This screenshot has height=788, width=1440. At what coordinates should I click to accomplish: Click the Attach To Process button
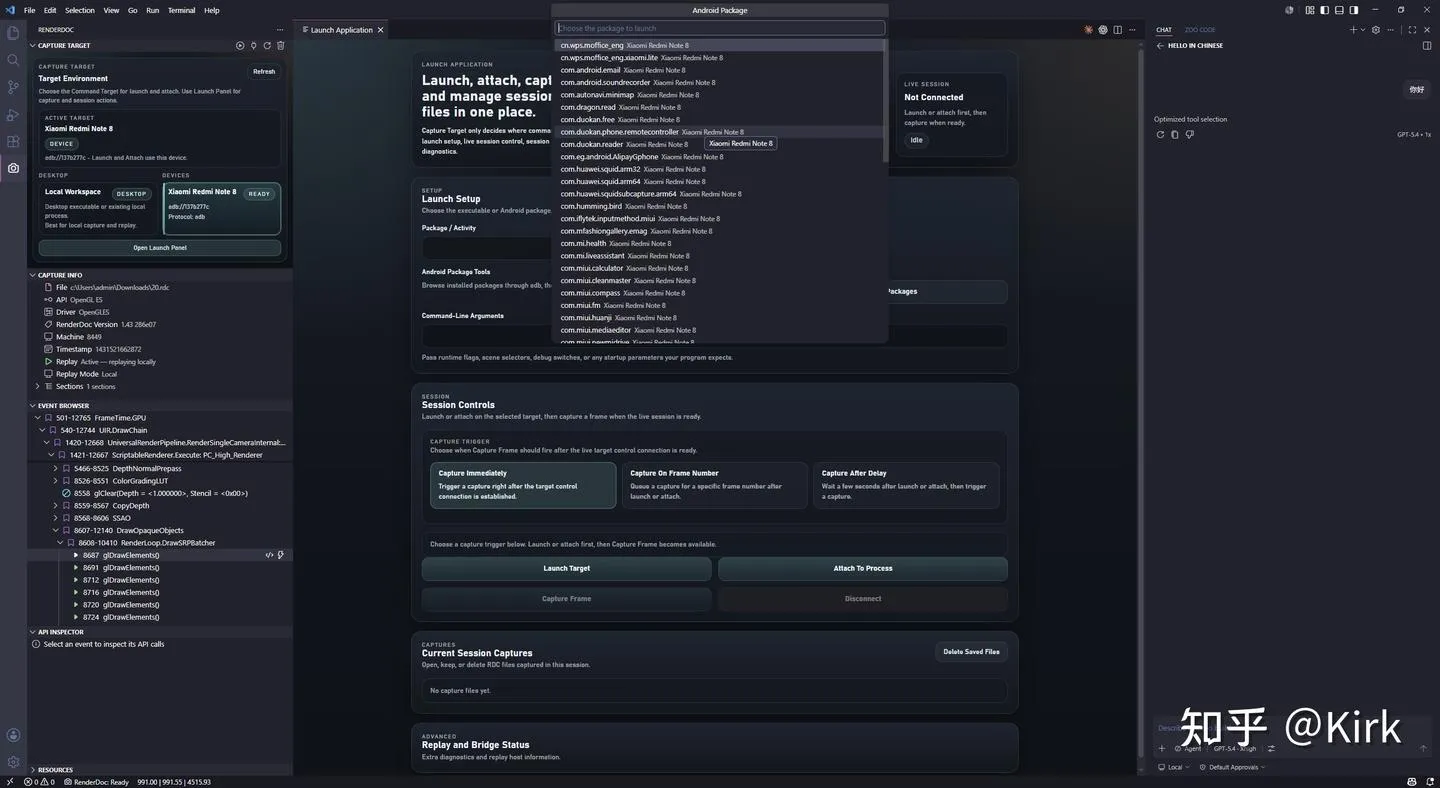coord(863,568)
